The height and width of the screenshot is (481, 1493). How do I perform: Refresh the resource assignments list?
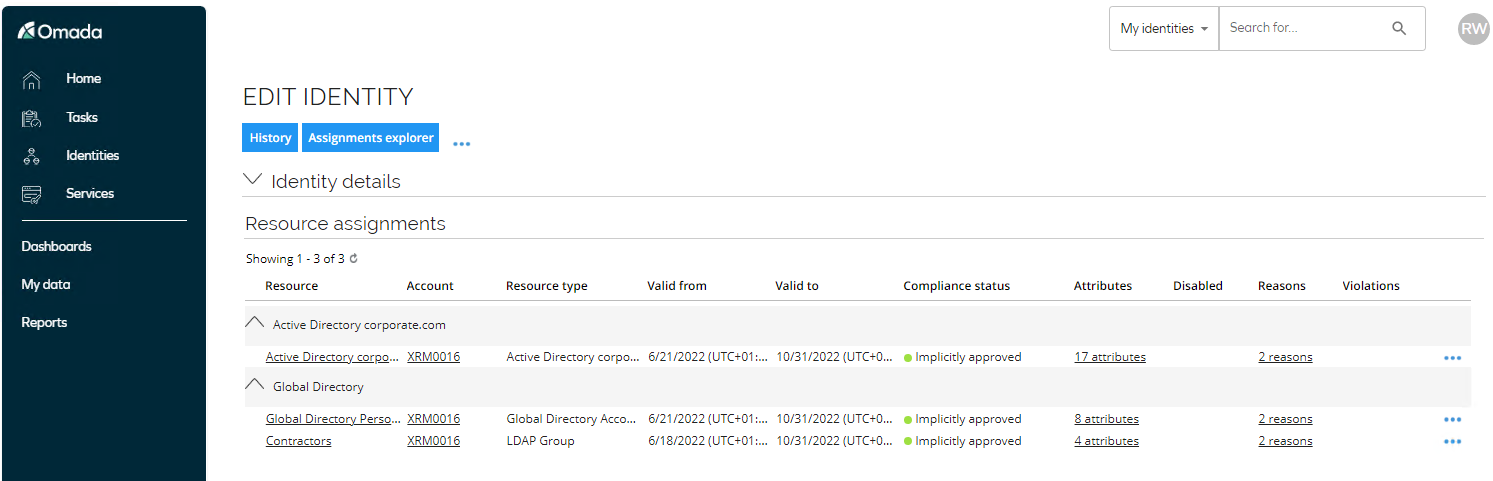[353, 259]
